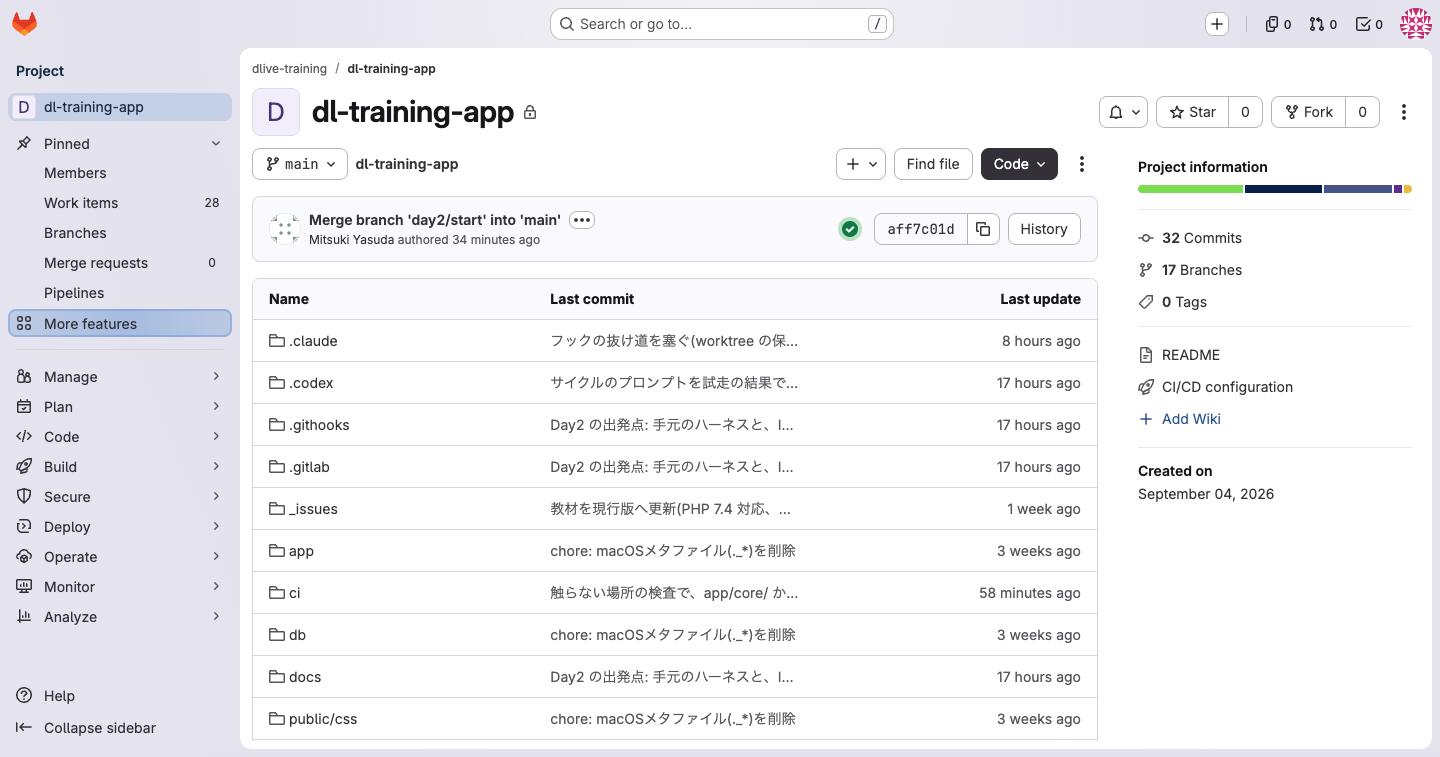The height and width of the screenshot is (757, 1440).
Task: Open the create new plus icon in top bar
Action: coord(1217,24)
